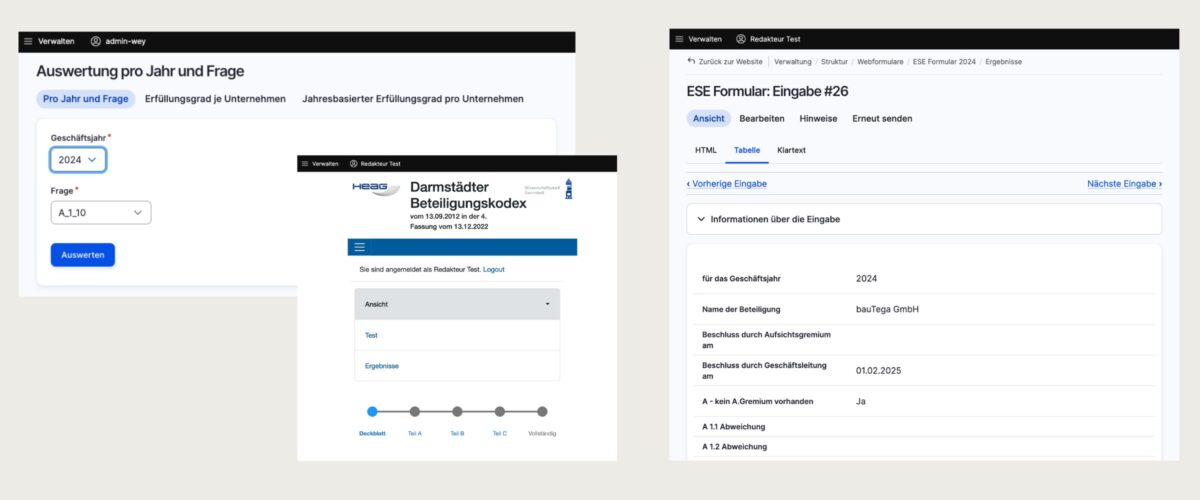Switch to Erfüllungsgrad je Unternehmen tab
This screenshot has width=1200, height=500.
pos(215,99)
